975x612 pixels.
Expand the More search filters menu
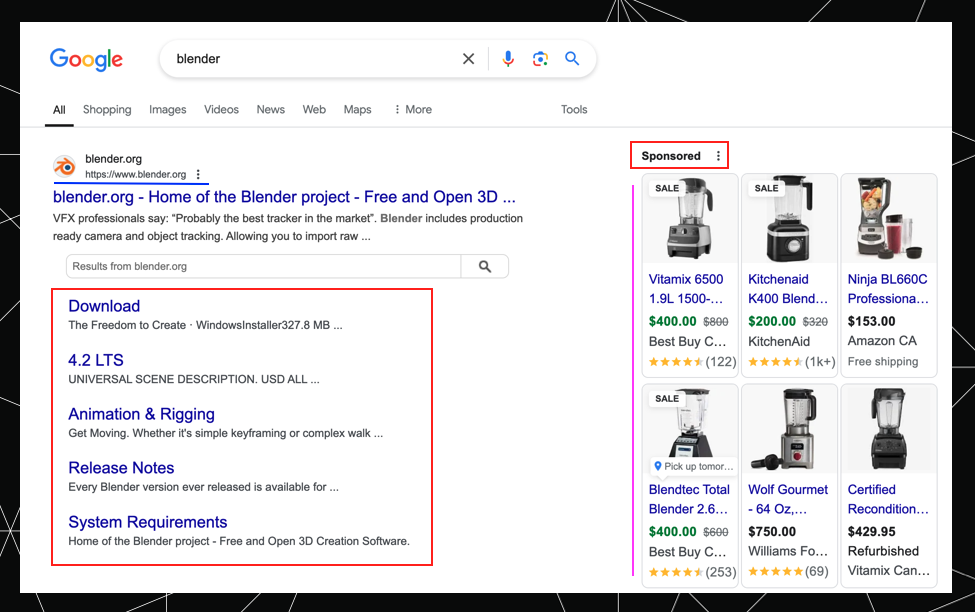coord(413,110)
